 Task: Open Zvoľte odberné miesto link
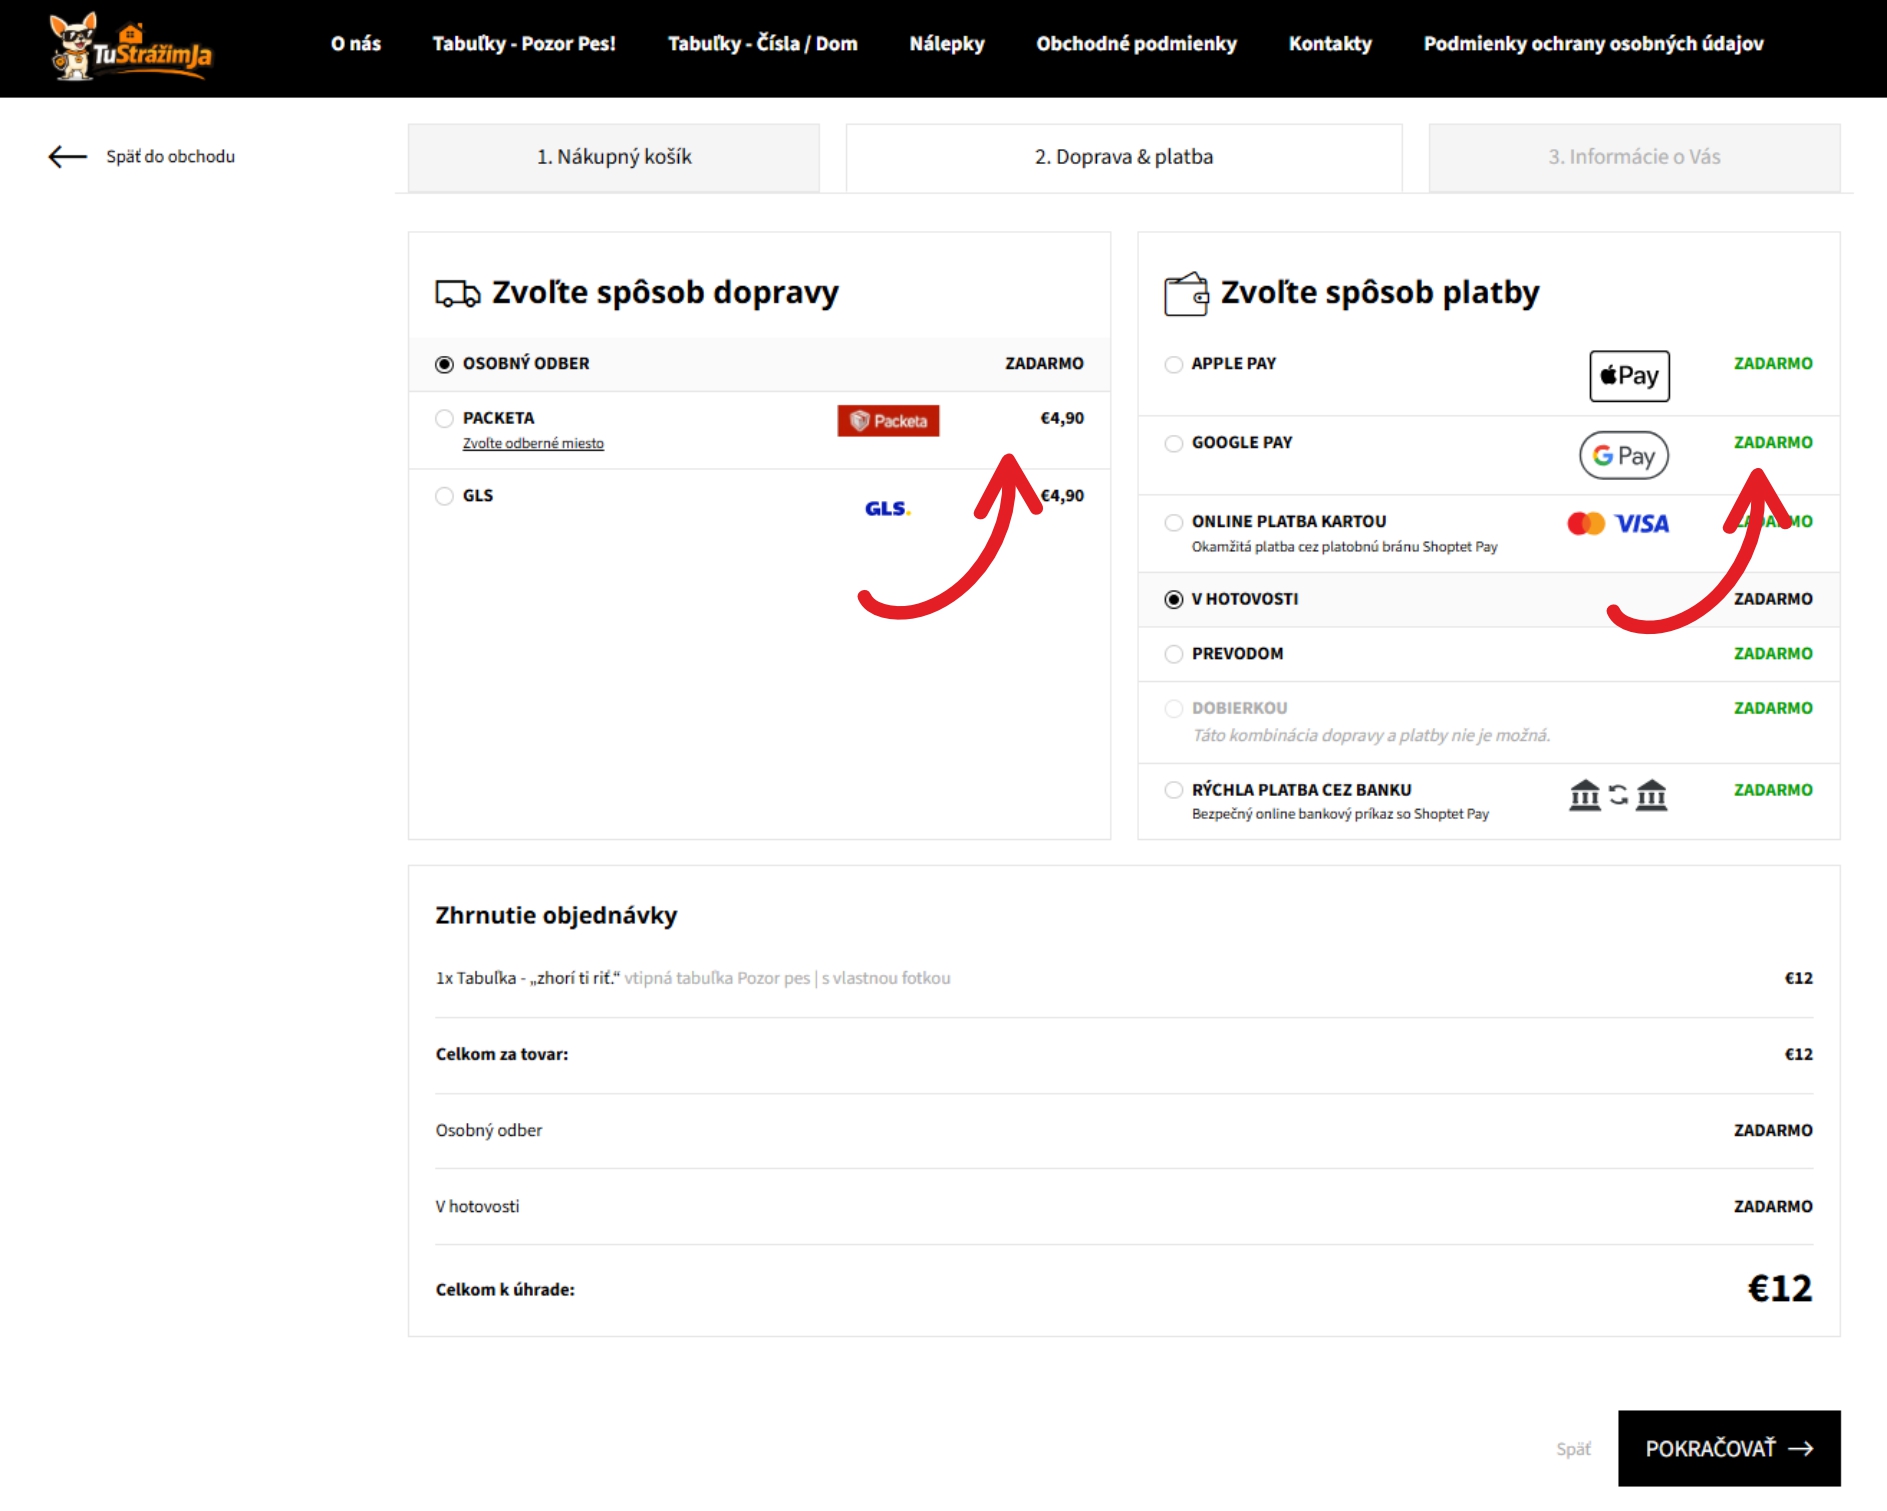533,444
